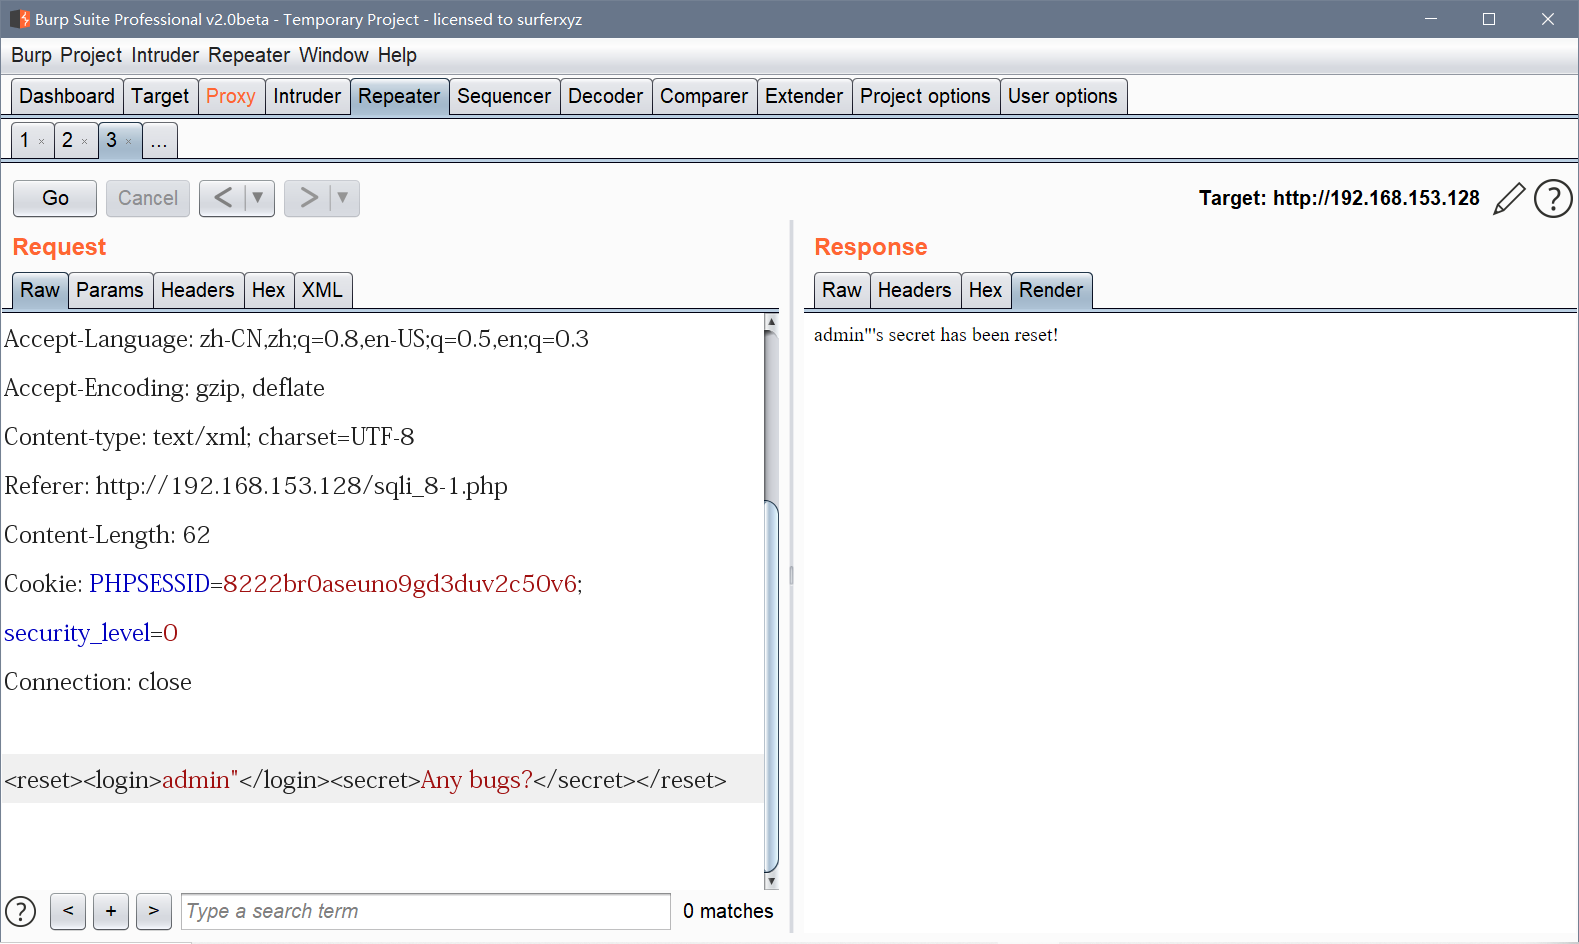
Task: Click the request scrollbar up arrow
Action: point(771,322)
